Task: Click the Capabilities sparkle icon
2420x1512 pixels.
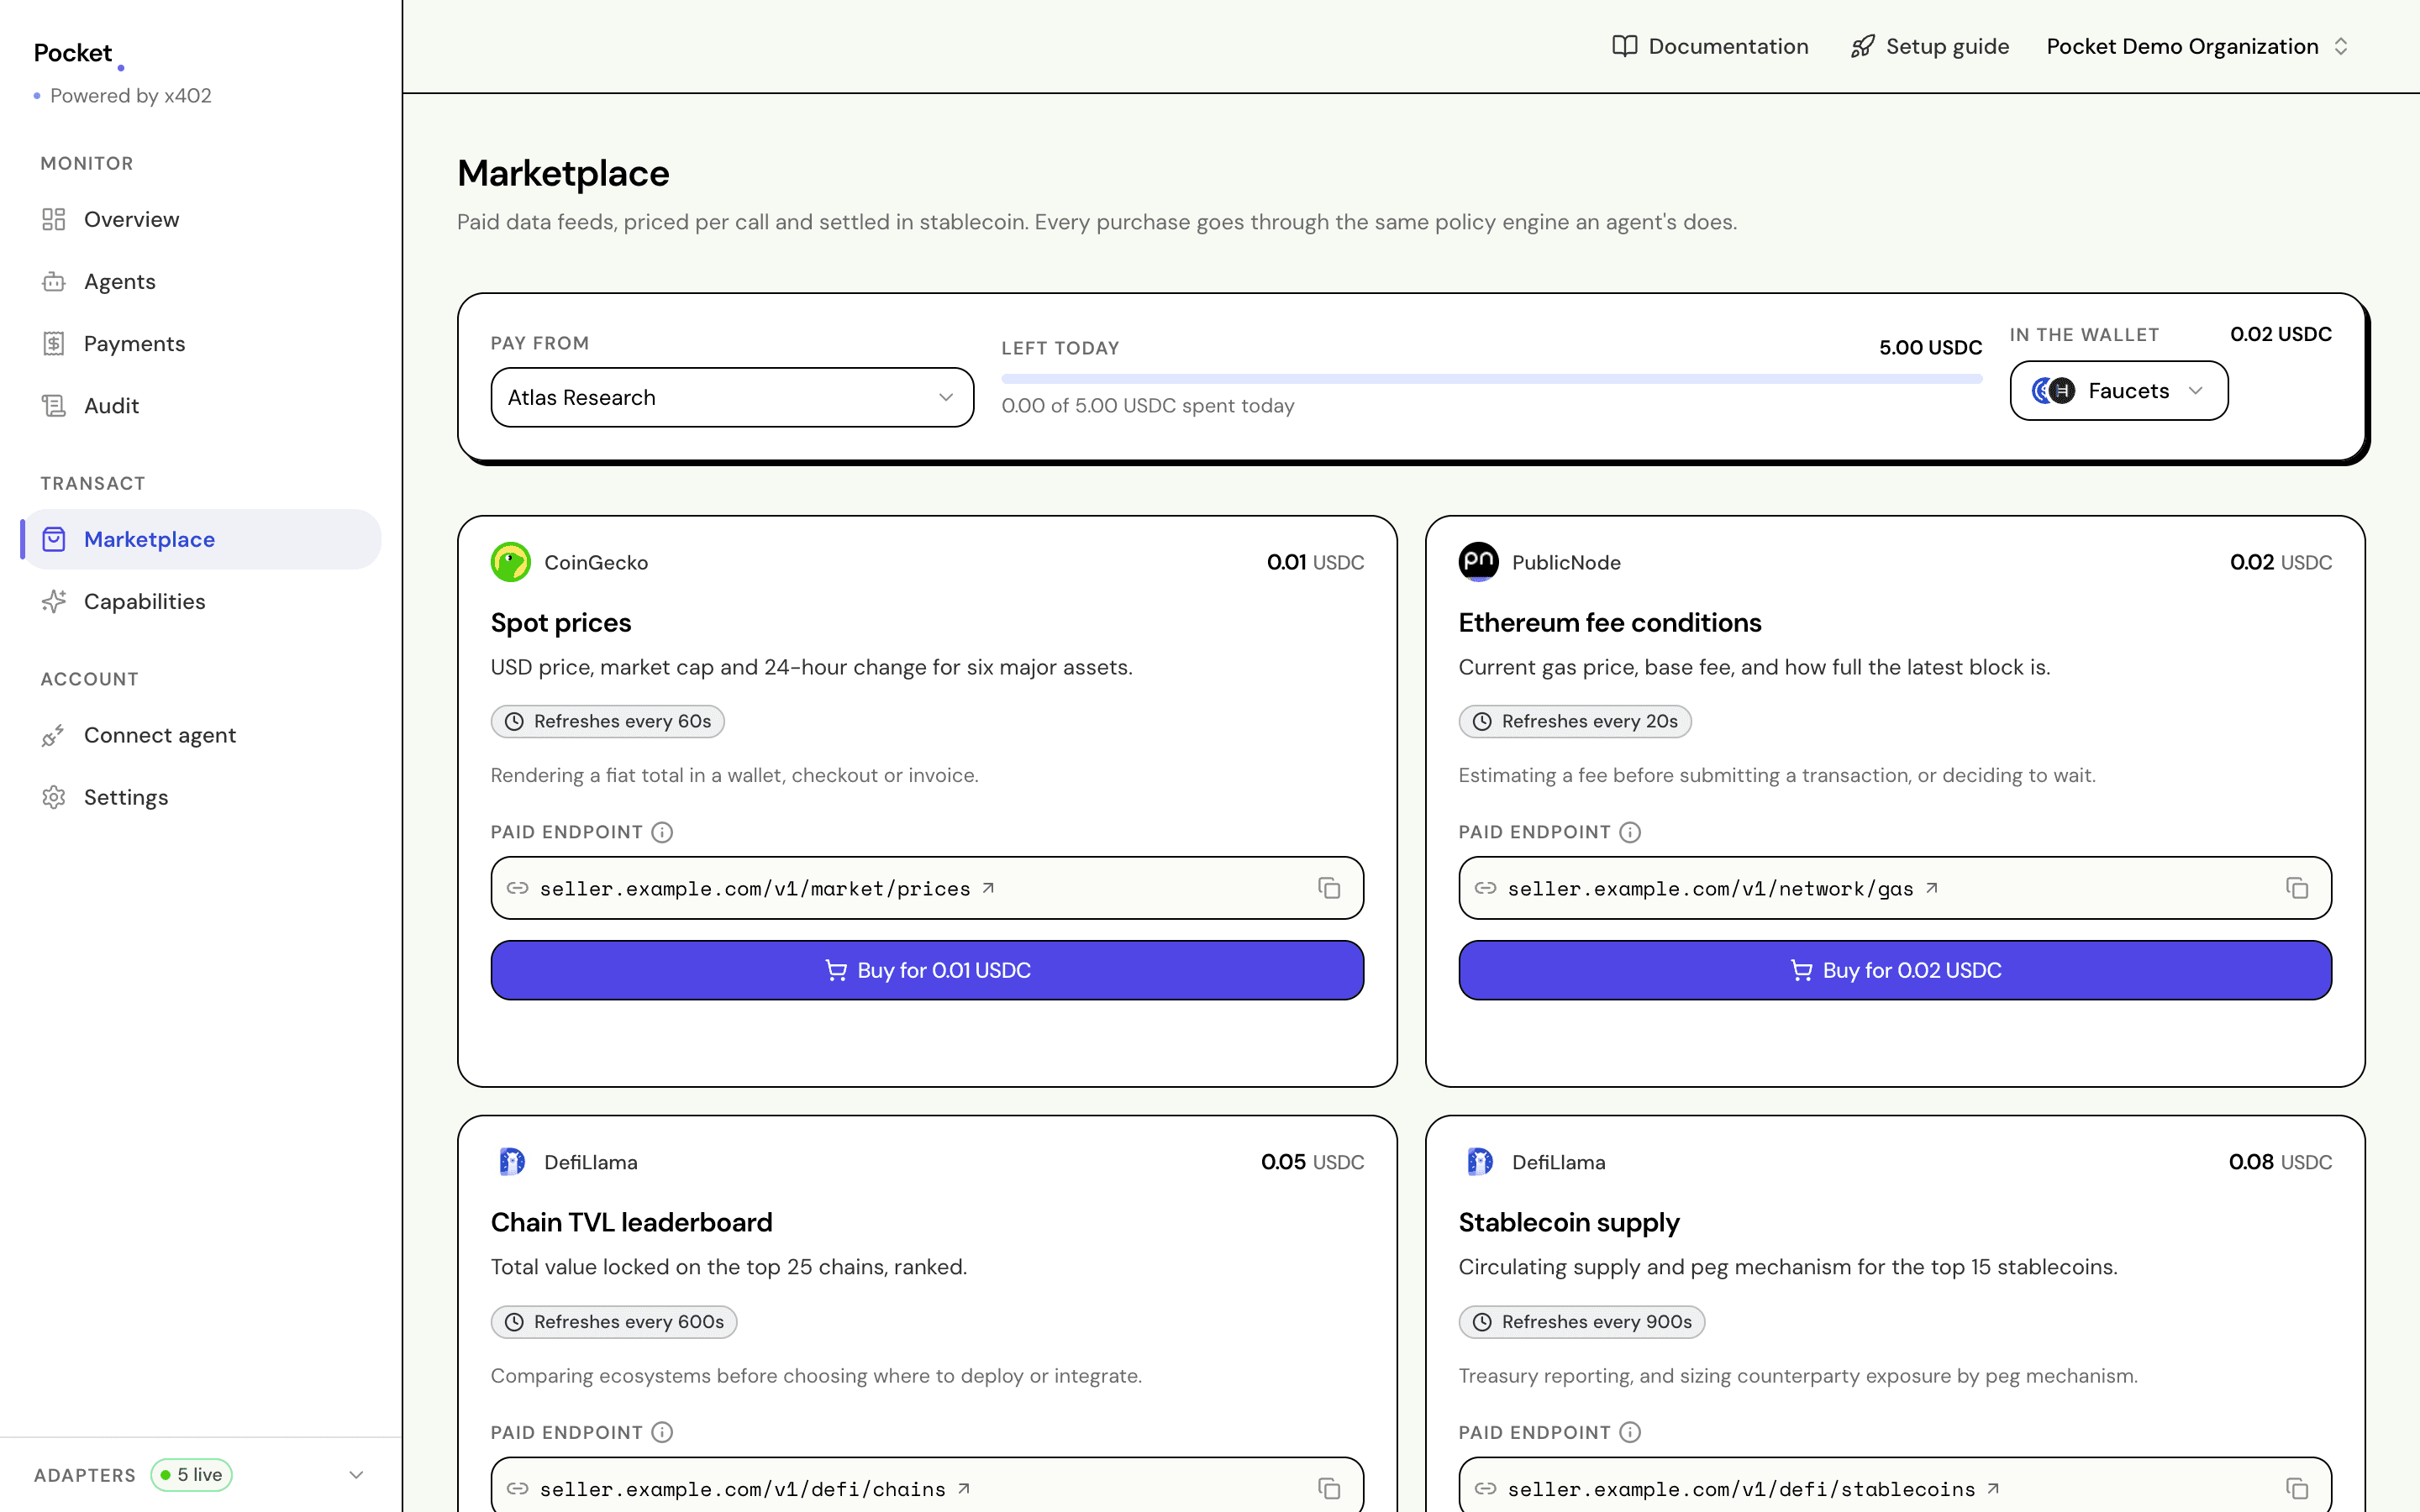Action: [x=54, y=601]
